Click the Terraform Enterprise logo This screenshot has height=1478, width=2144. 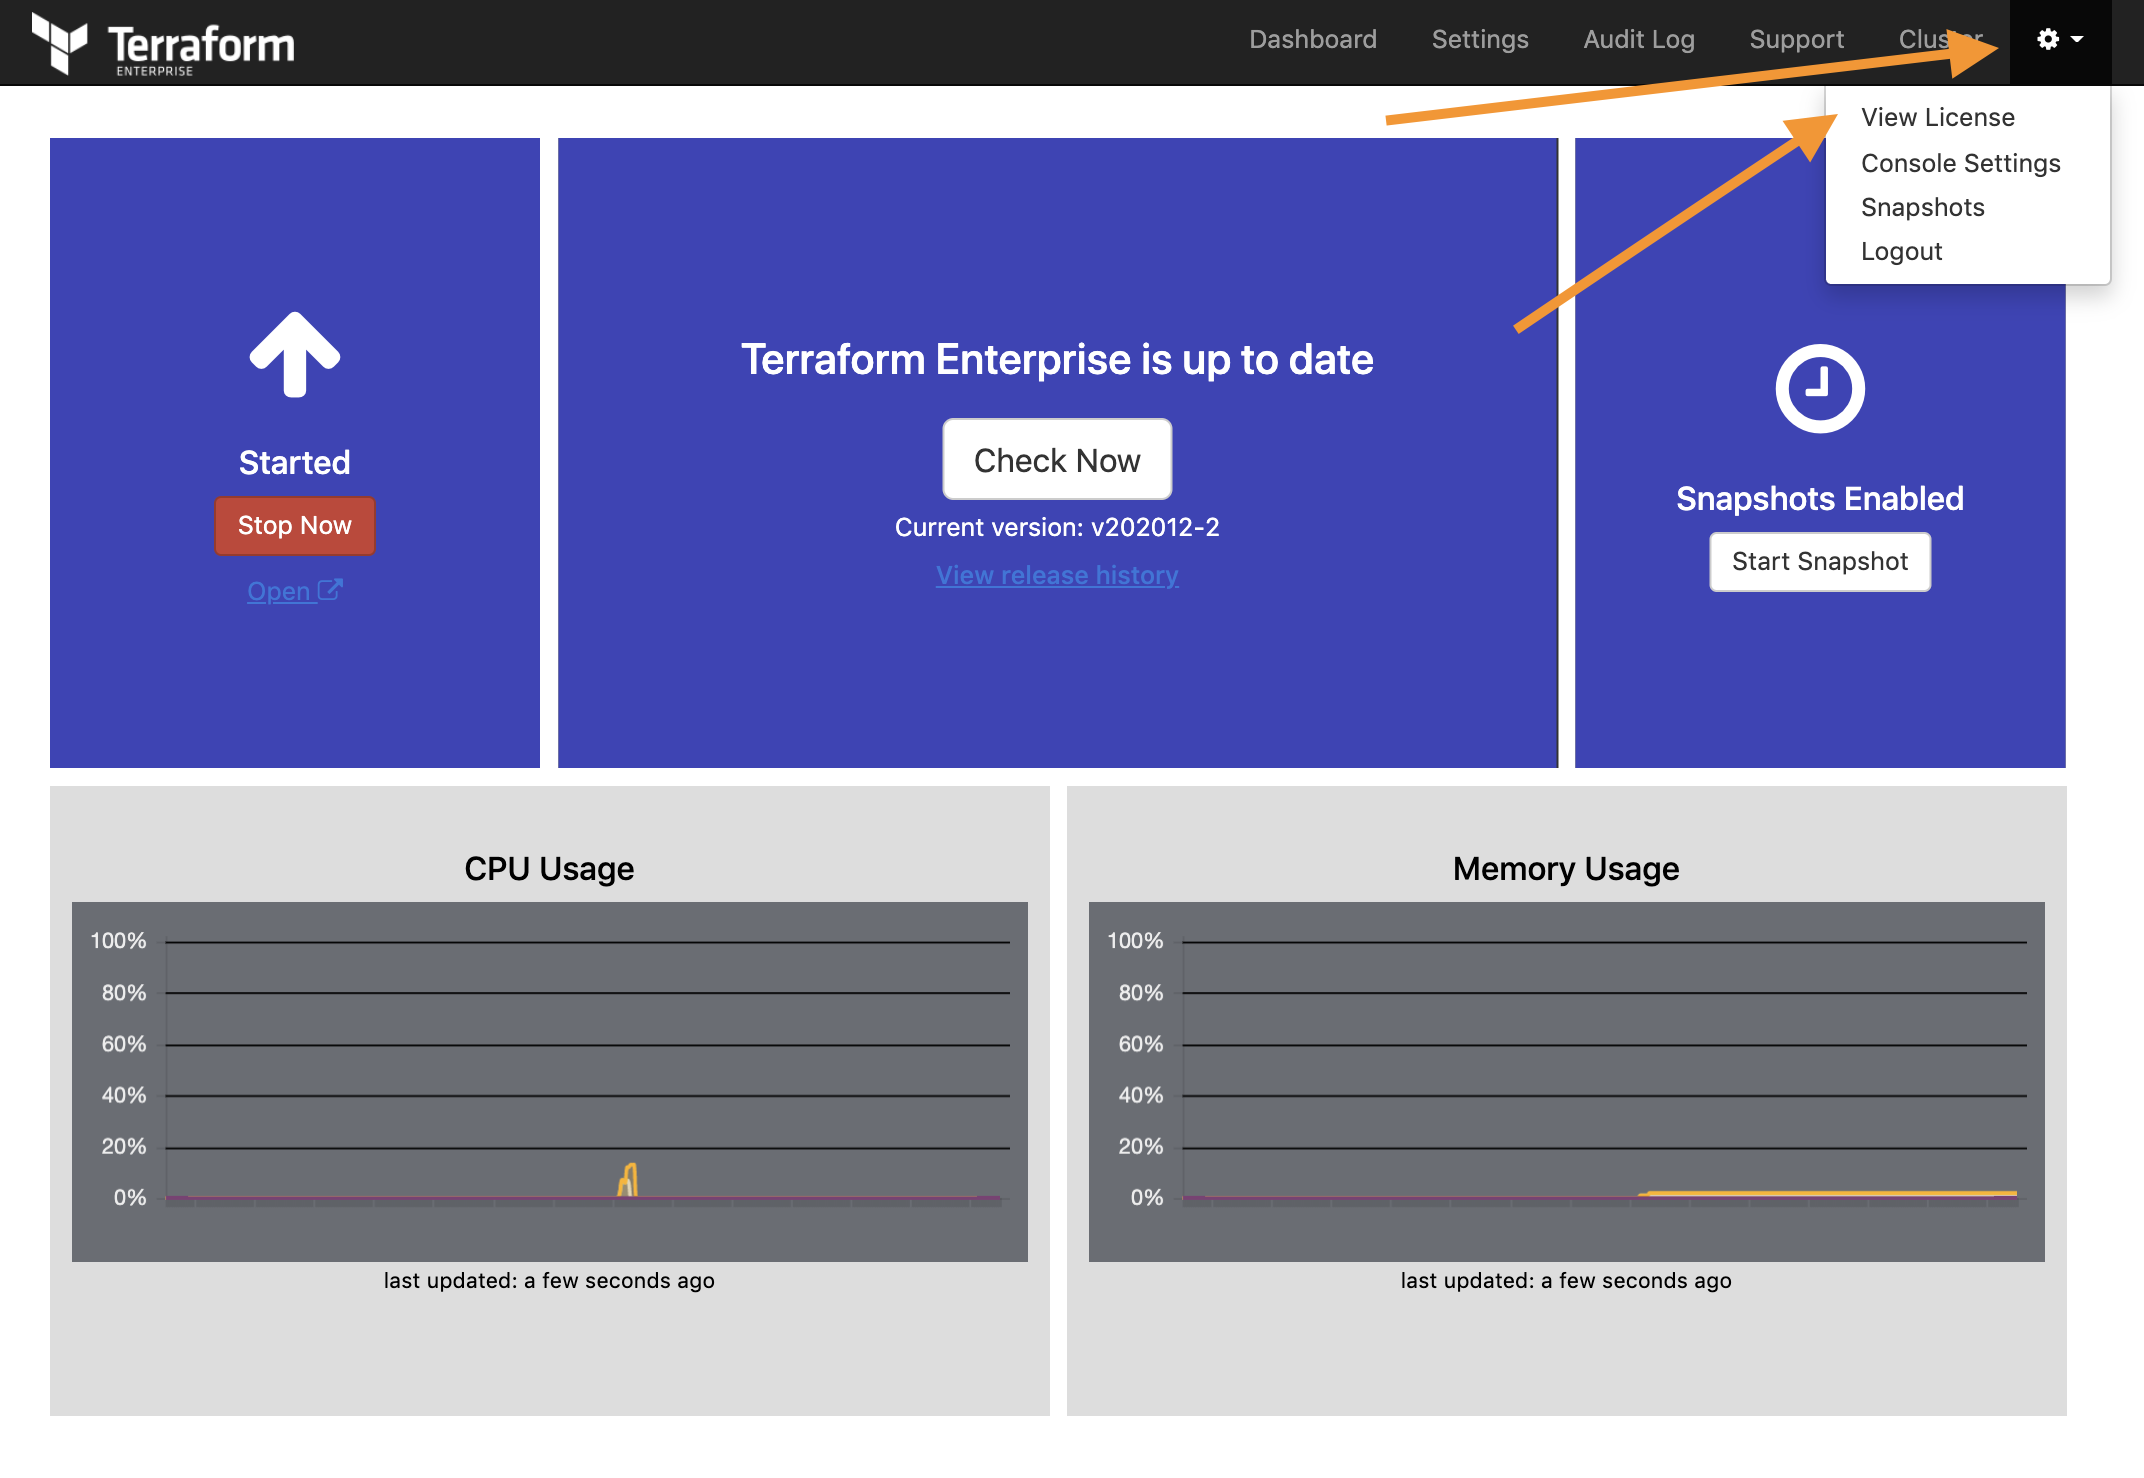click(162, 44)
